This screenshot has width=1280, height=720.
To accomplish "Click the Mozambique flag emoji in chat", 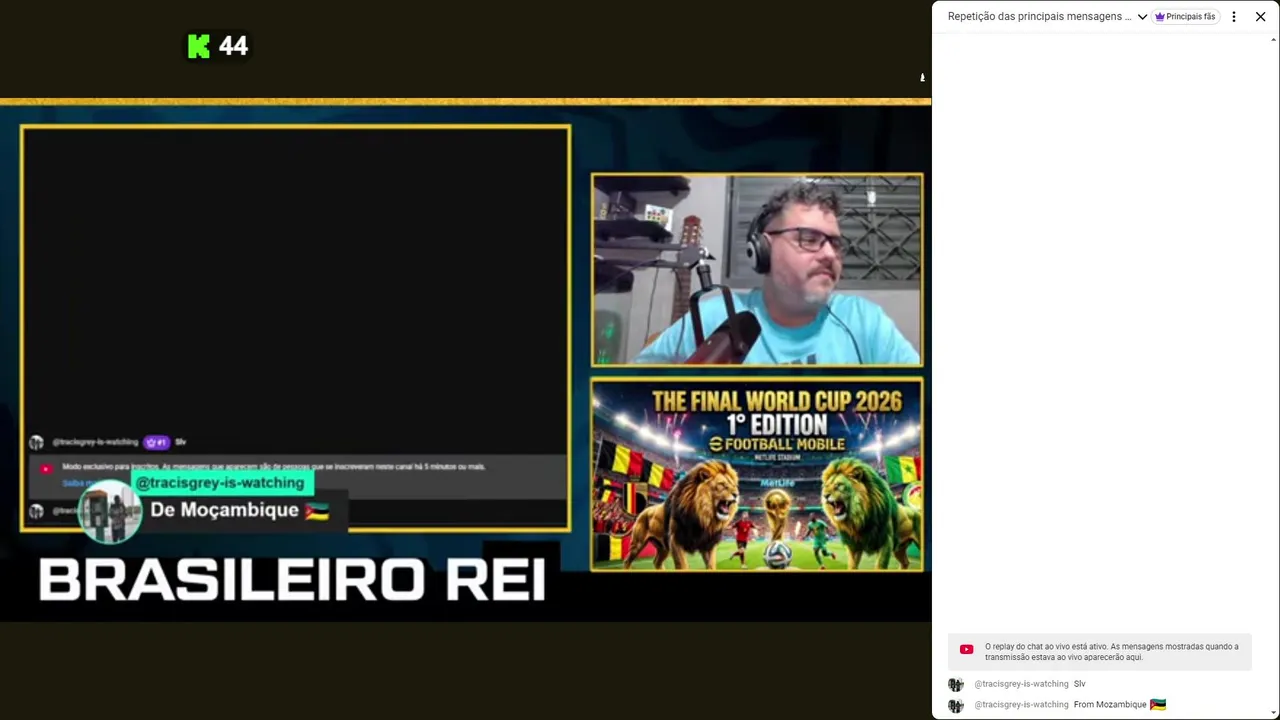I will tap(1158, 705).
